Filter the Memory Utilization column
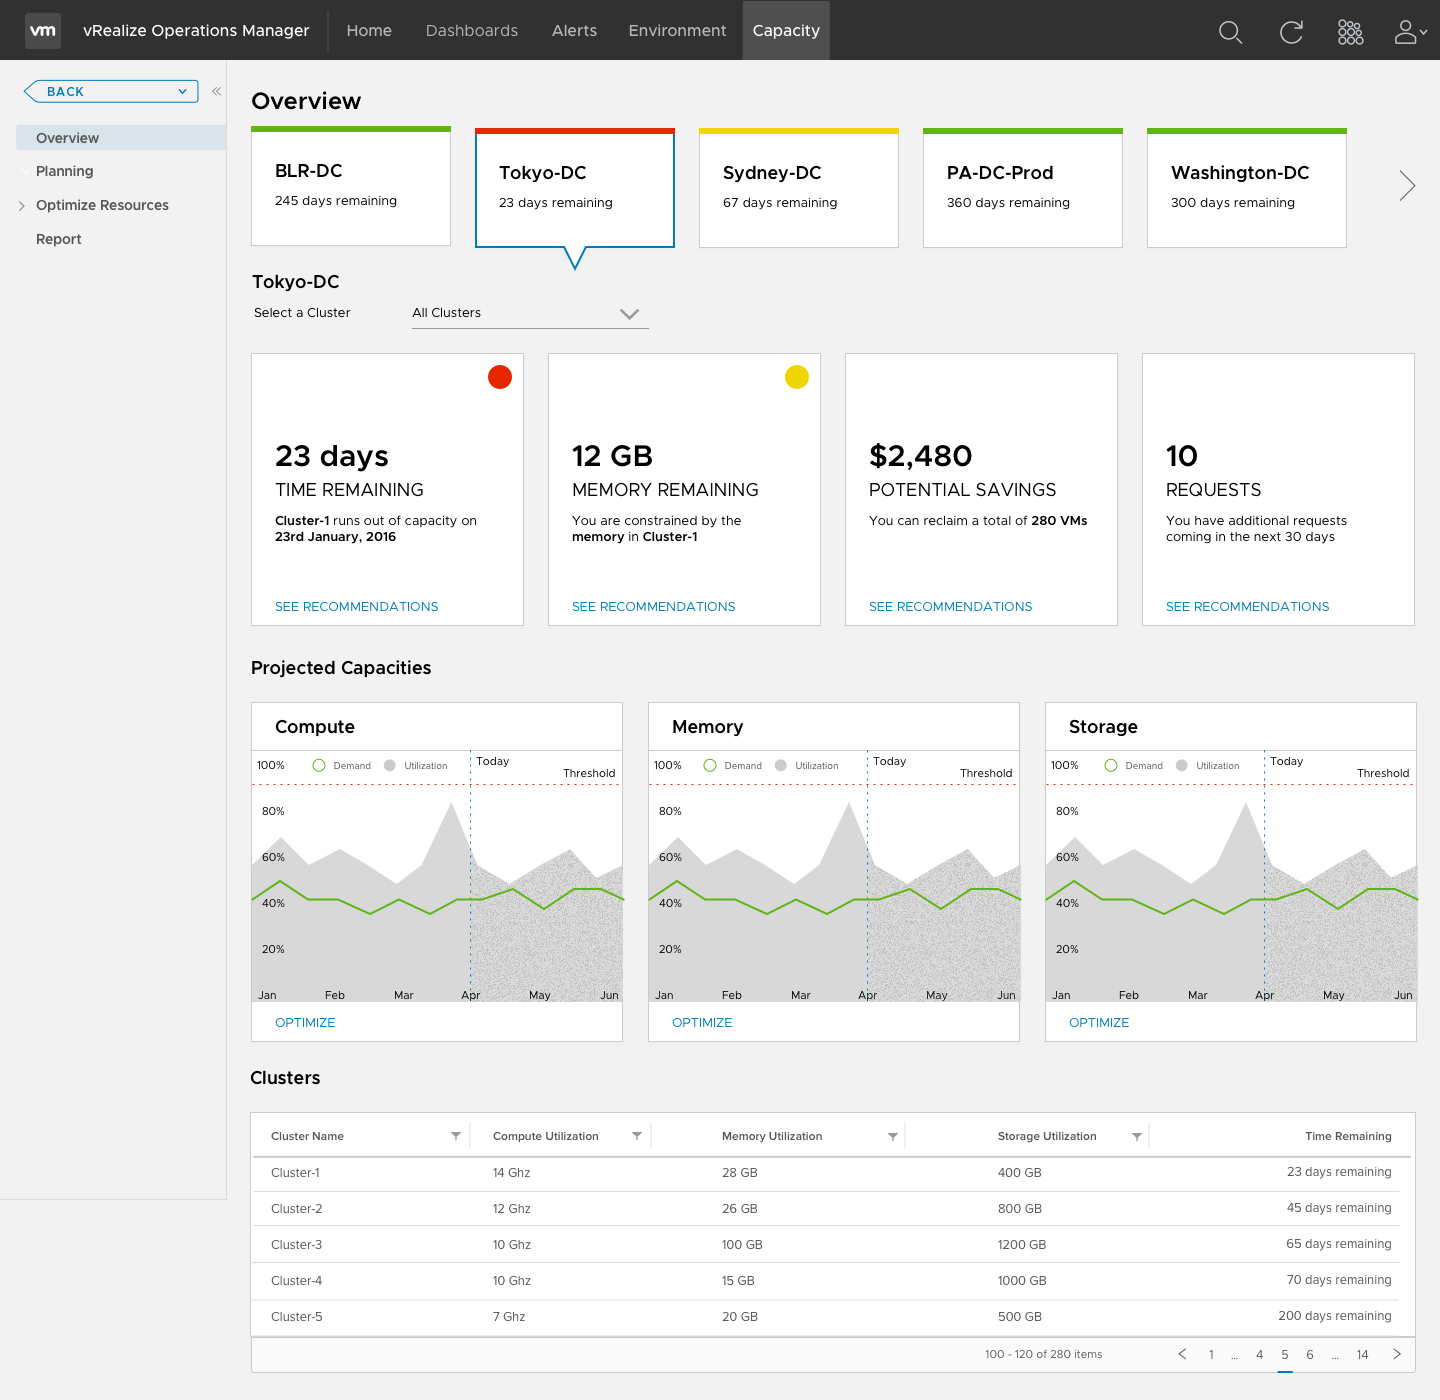This screenshot has height=1400, width=1440. (x=893, y=1136)
